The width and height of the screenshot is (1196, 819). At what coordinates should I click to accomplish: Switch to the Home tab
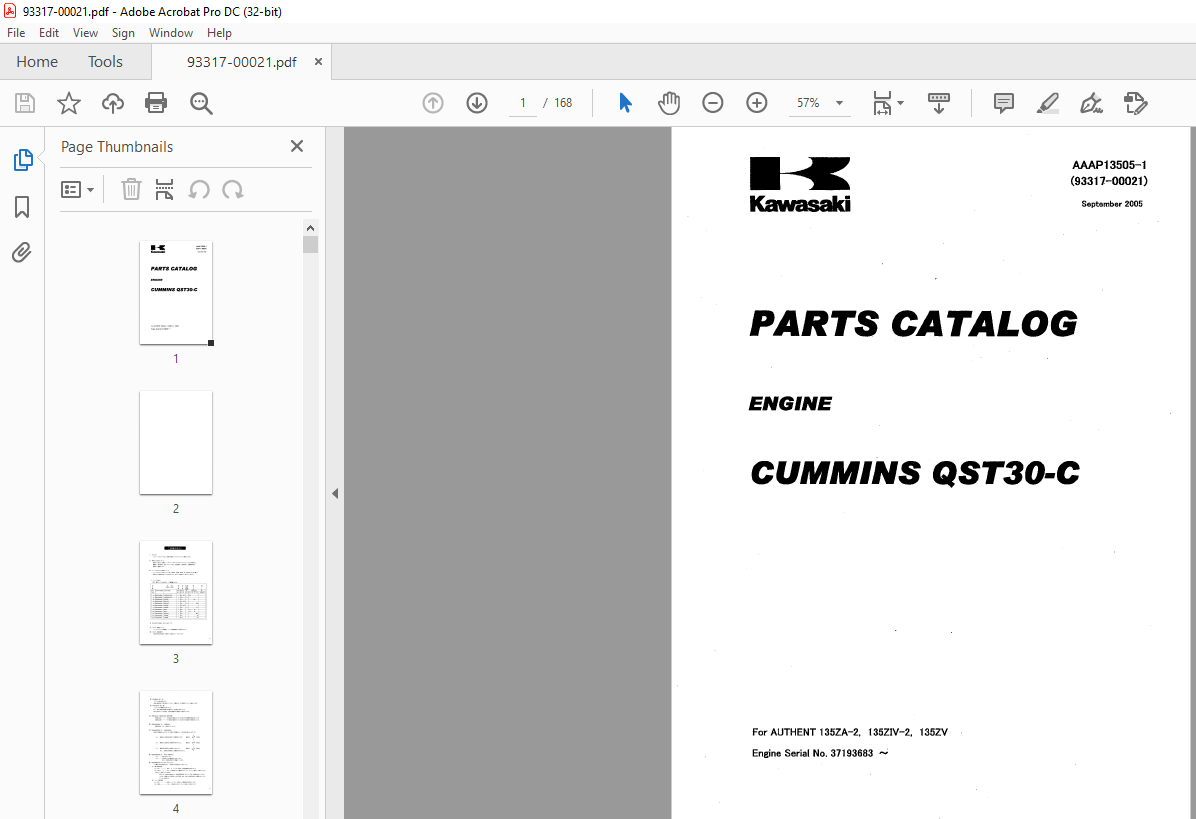[x=37, y=62]
